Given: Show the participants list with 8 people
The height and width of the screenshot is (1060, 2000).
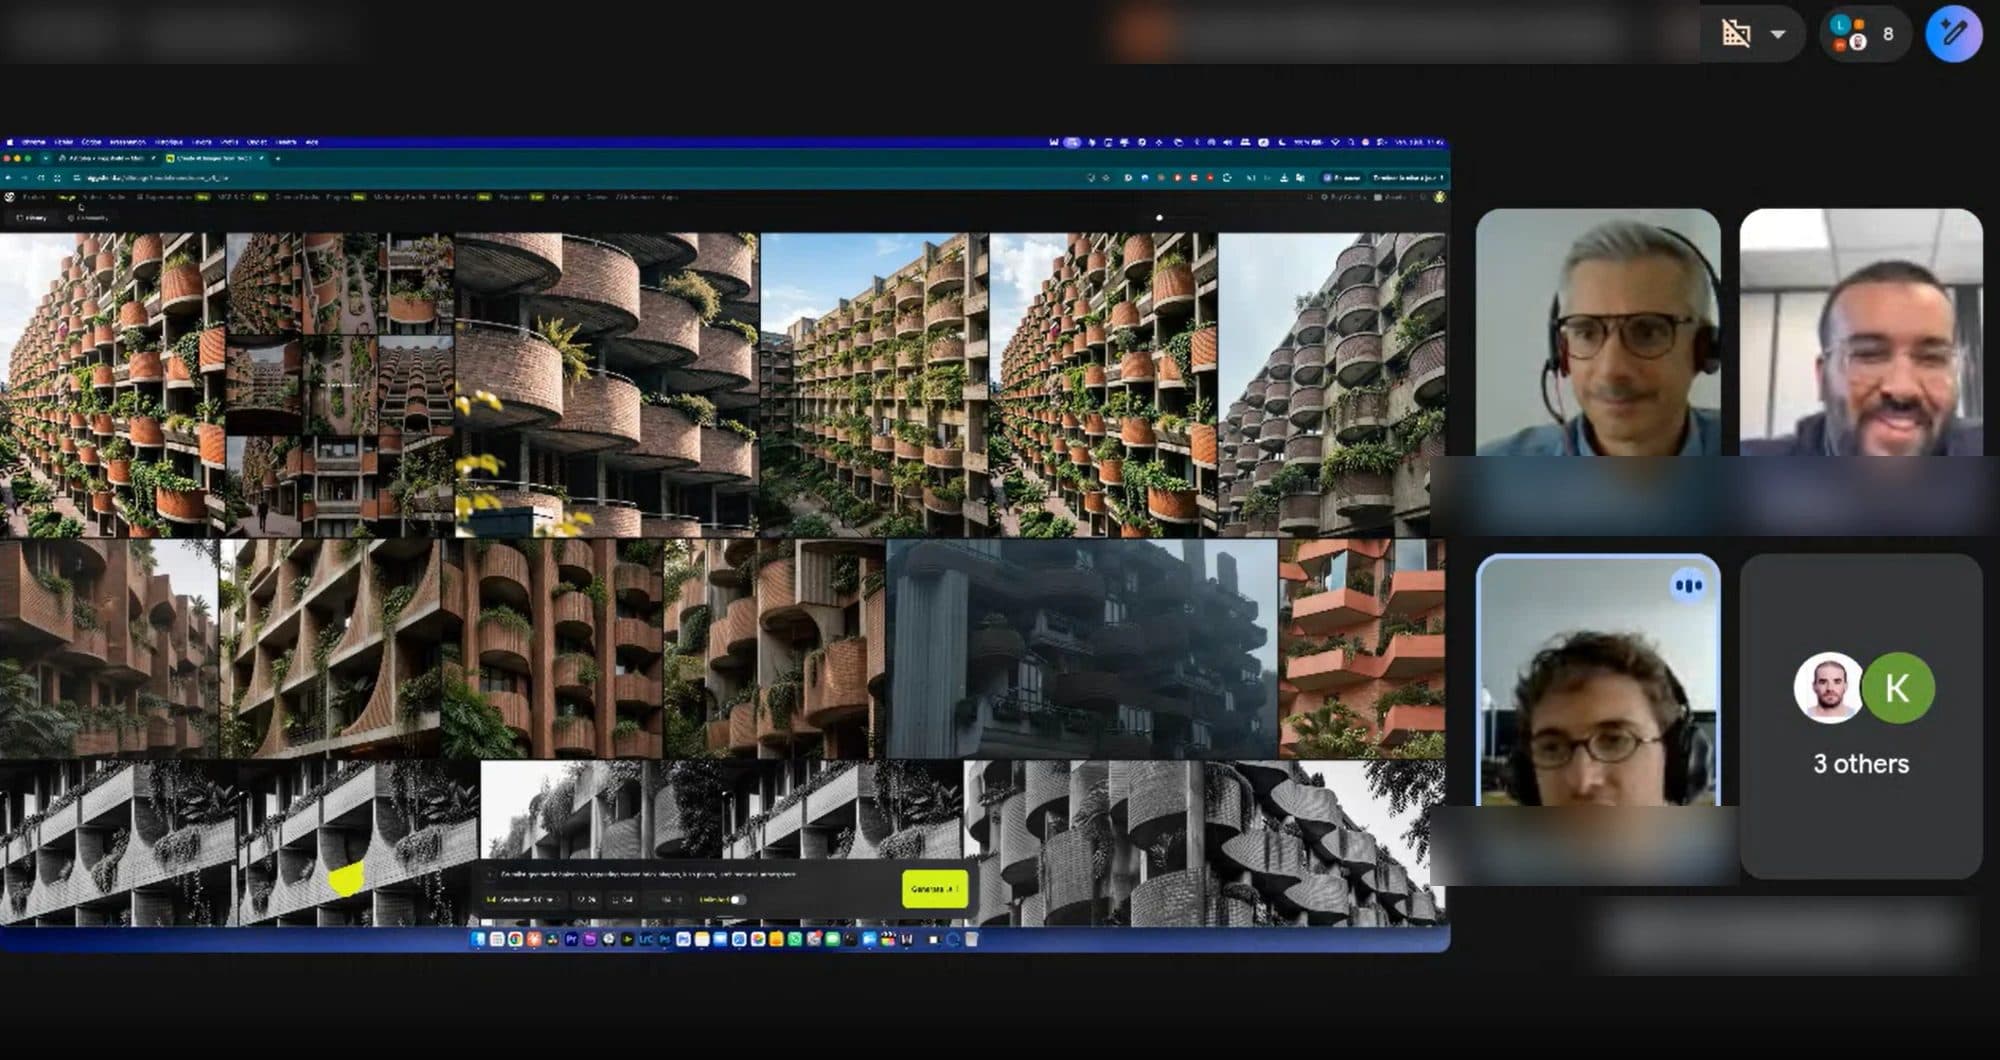Looking at the screenshot, I should pos(1864,33).
